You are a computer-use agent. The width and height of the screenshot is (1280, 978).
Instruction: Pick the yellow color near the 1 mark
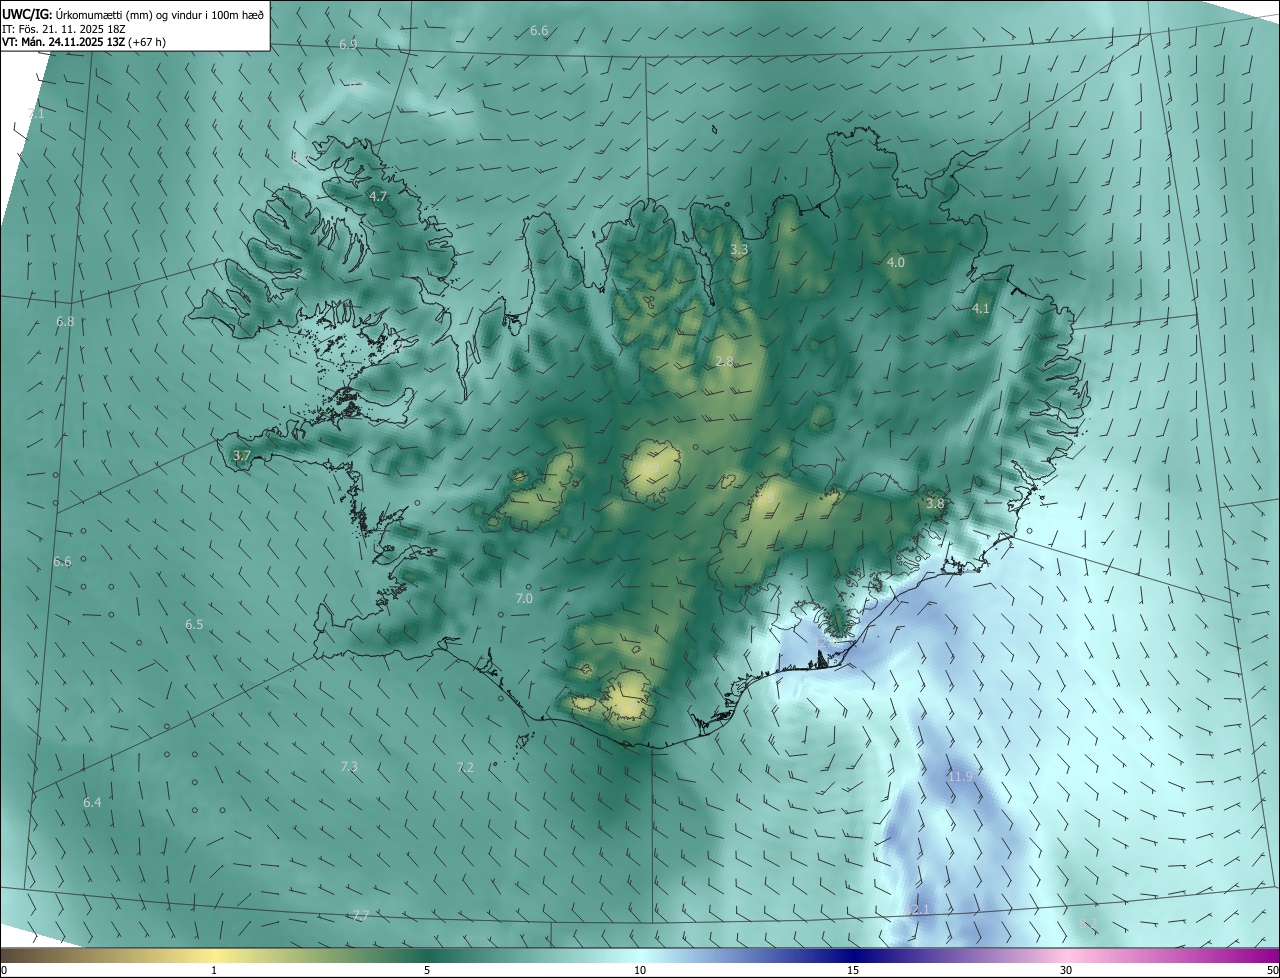[214, 955]
